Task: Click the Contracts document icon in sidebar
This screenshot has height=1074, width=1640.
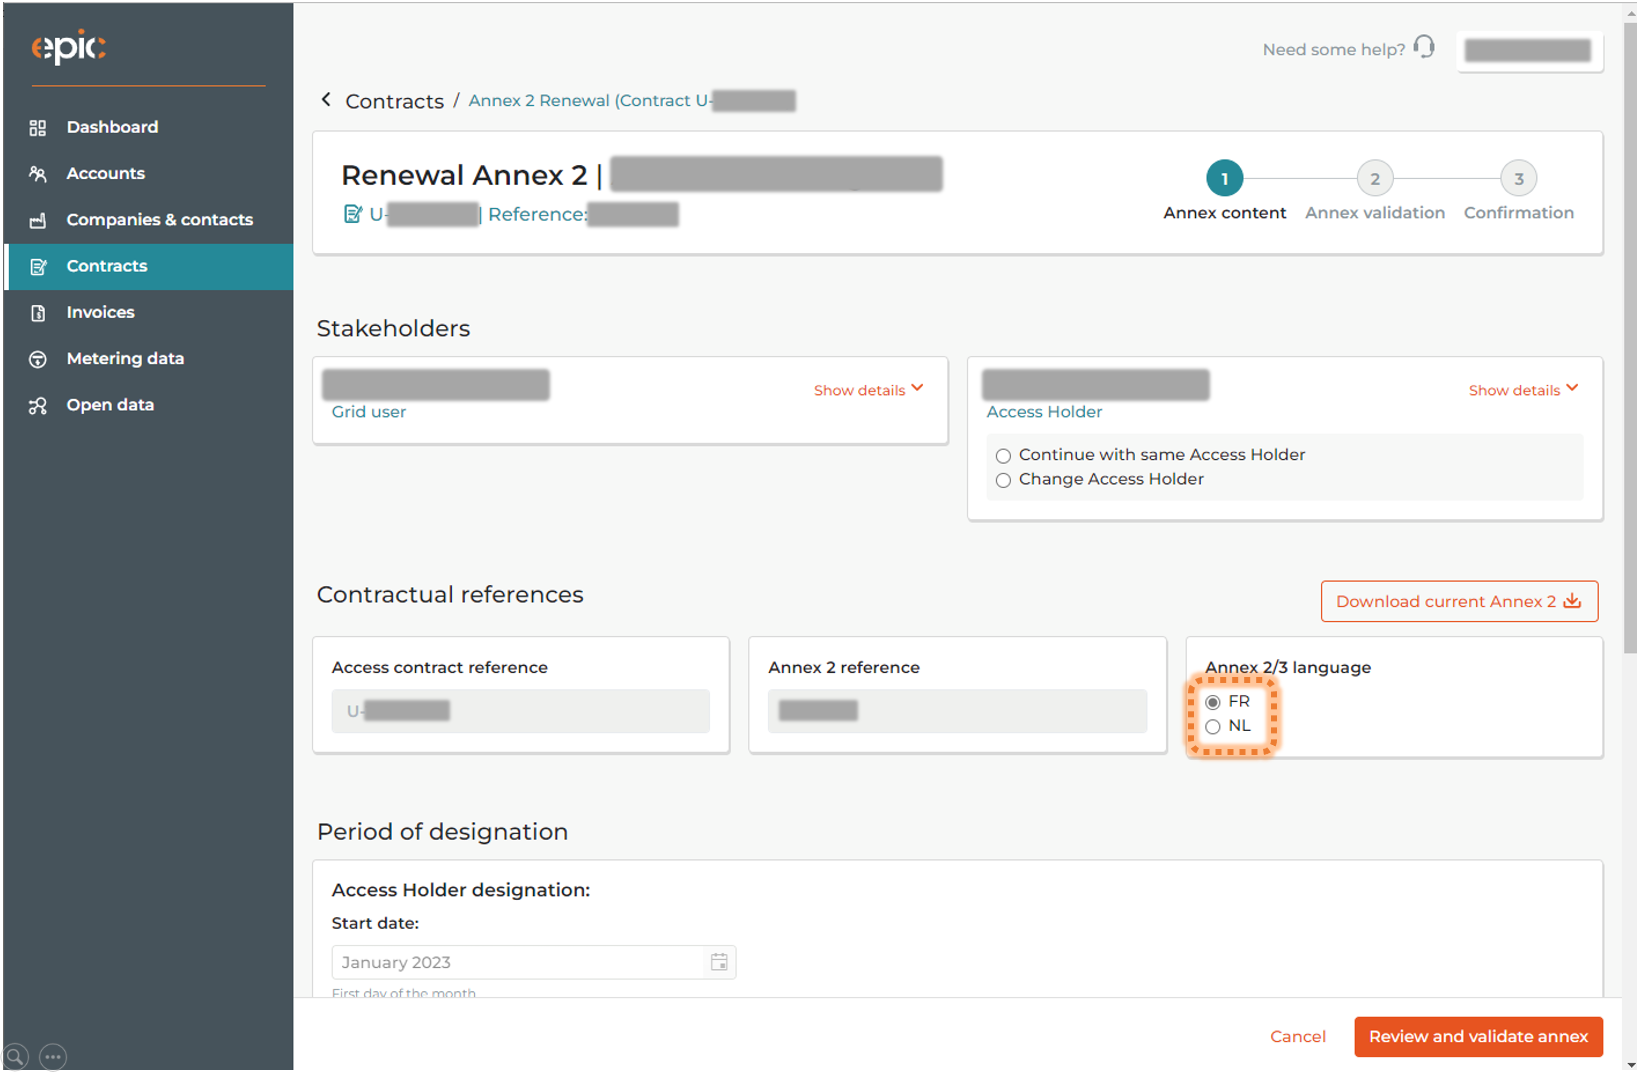Action: click(38, 267)
